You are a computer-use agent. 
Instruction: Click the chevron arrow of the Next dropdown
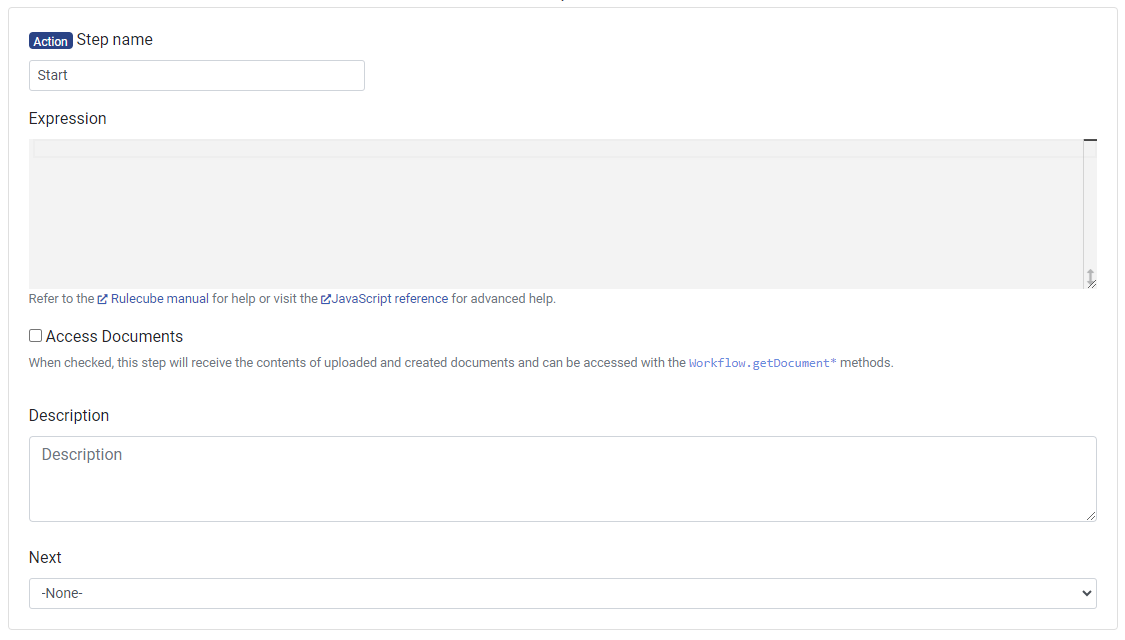[x=1088, y=593]
